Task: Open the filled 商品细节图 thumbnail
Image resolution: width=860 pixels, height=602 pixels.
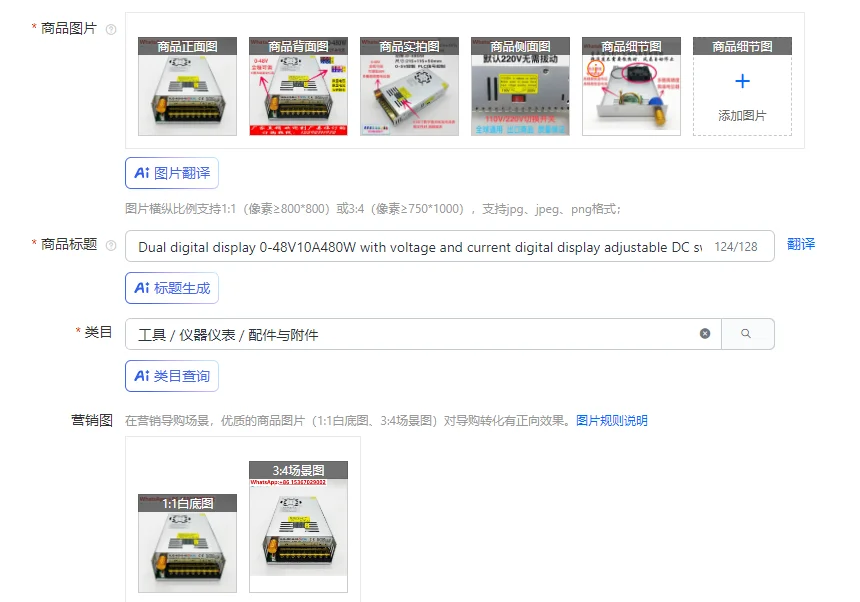Action: 631,86
